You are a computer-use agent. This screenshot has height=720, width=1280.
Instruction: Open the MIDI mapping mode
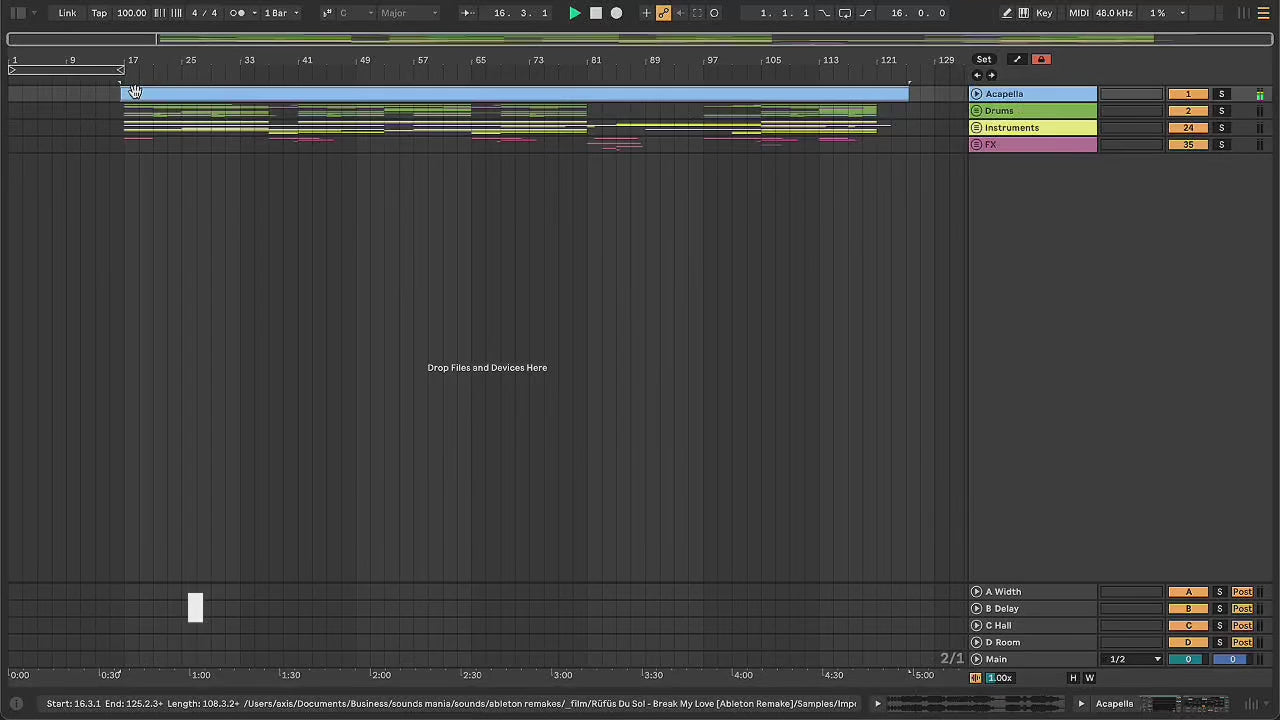1078,13
